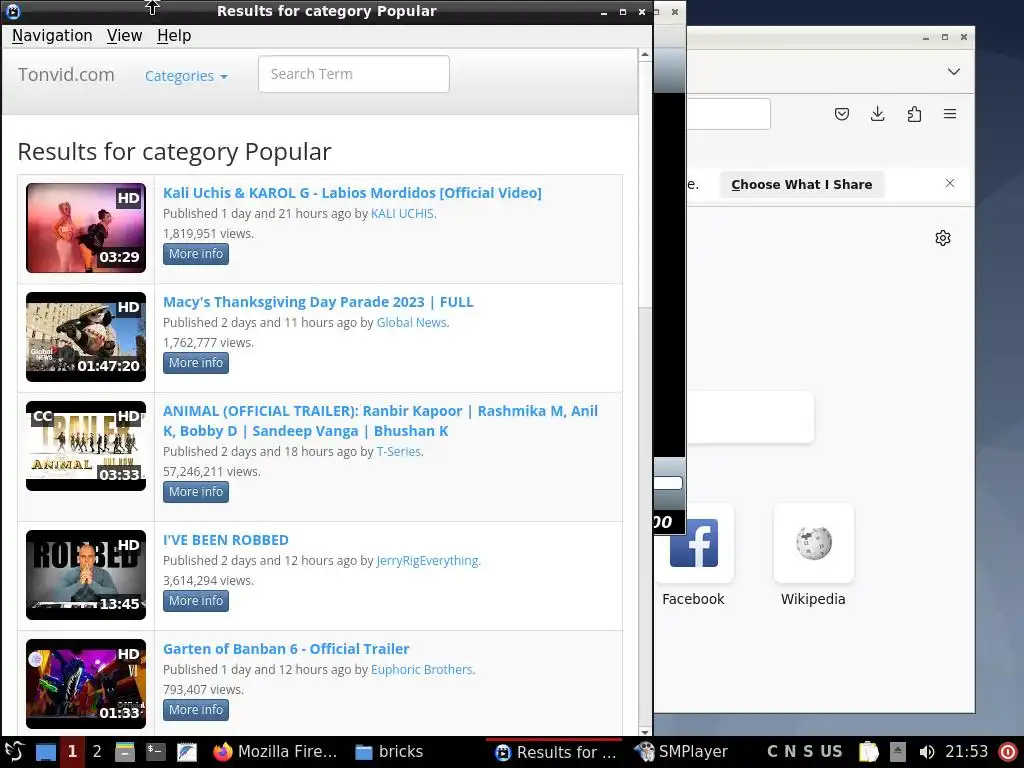Click More info for Garten of Banban 6
This screenshot has width=1024, height=768.
(x=196, y=710)
